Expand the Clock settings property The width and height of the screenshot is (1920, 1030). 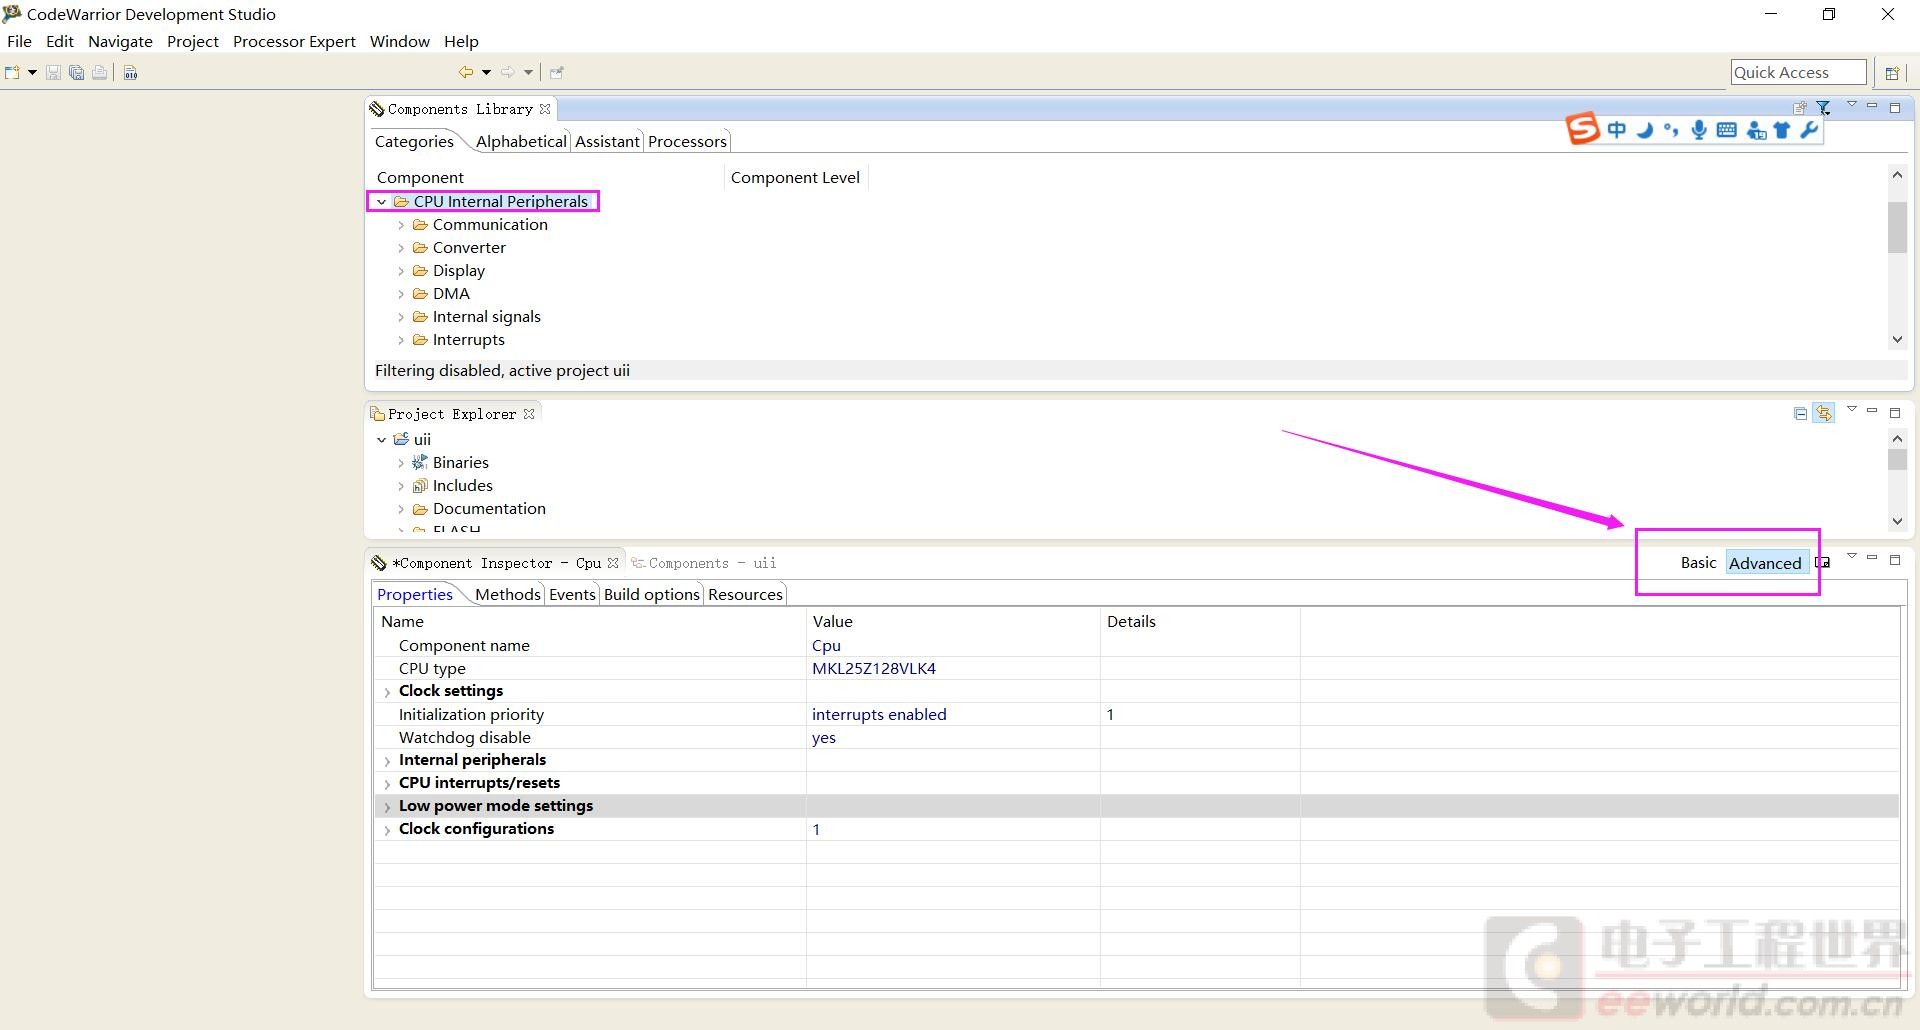(387, 692)
